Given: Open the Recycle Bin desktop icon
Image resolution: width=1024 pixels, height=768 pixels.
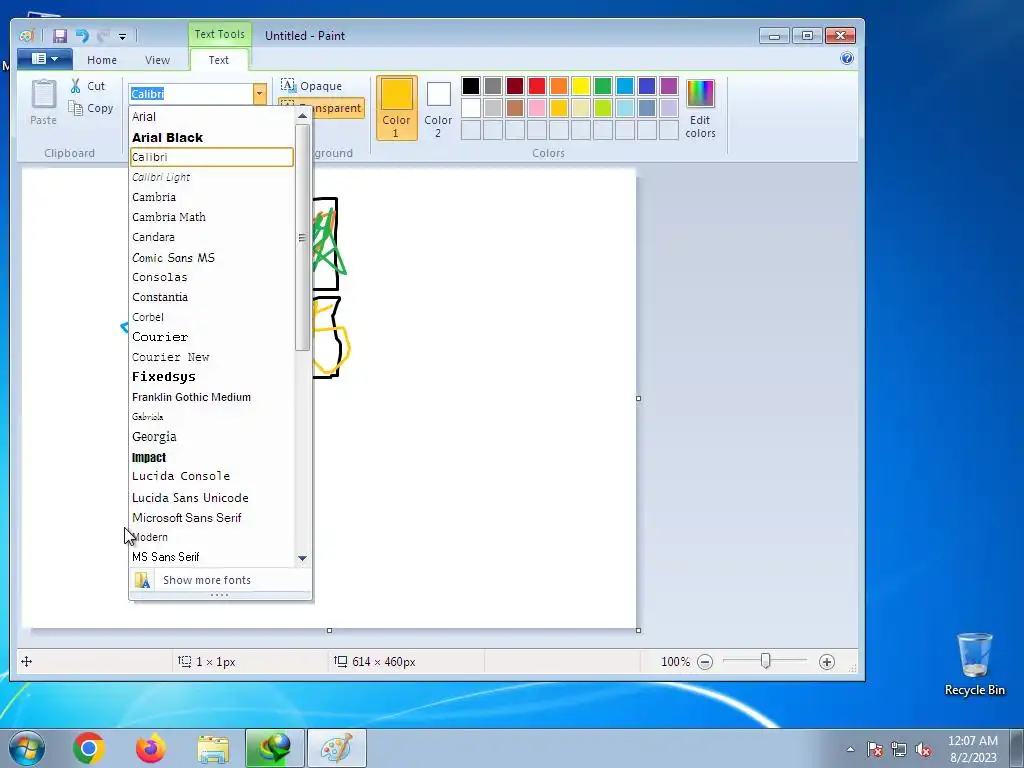Looking at the screenshot, I should [x=974, y=664].
